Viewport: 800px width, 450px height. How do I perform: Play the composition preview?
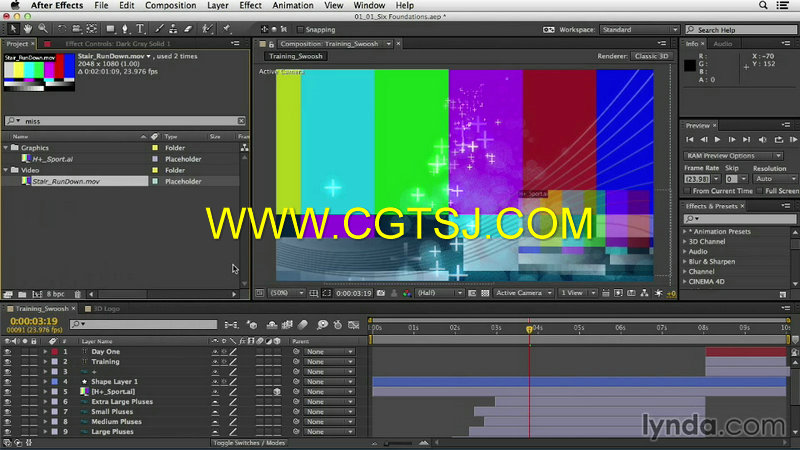click(x=717, y=139)
